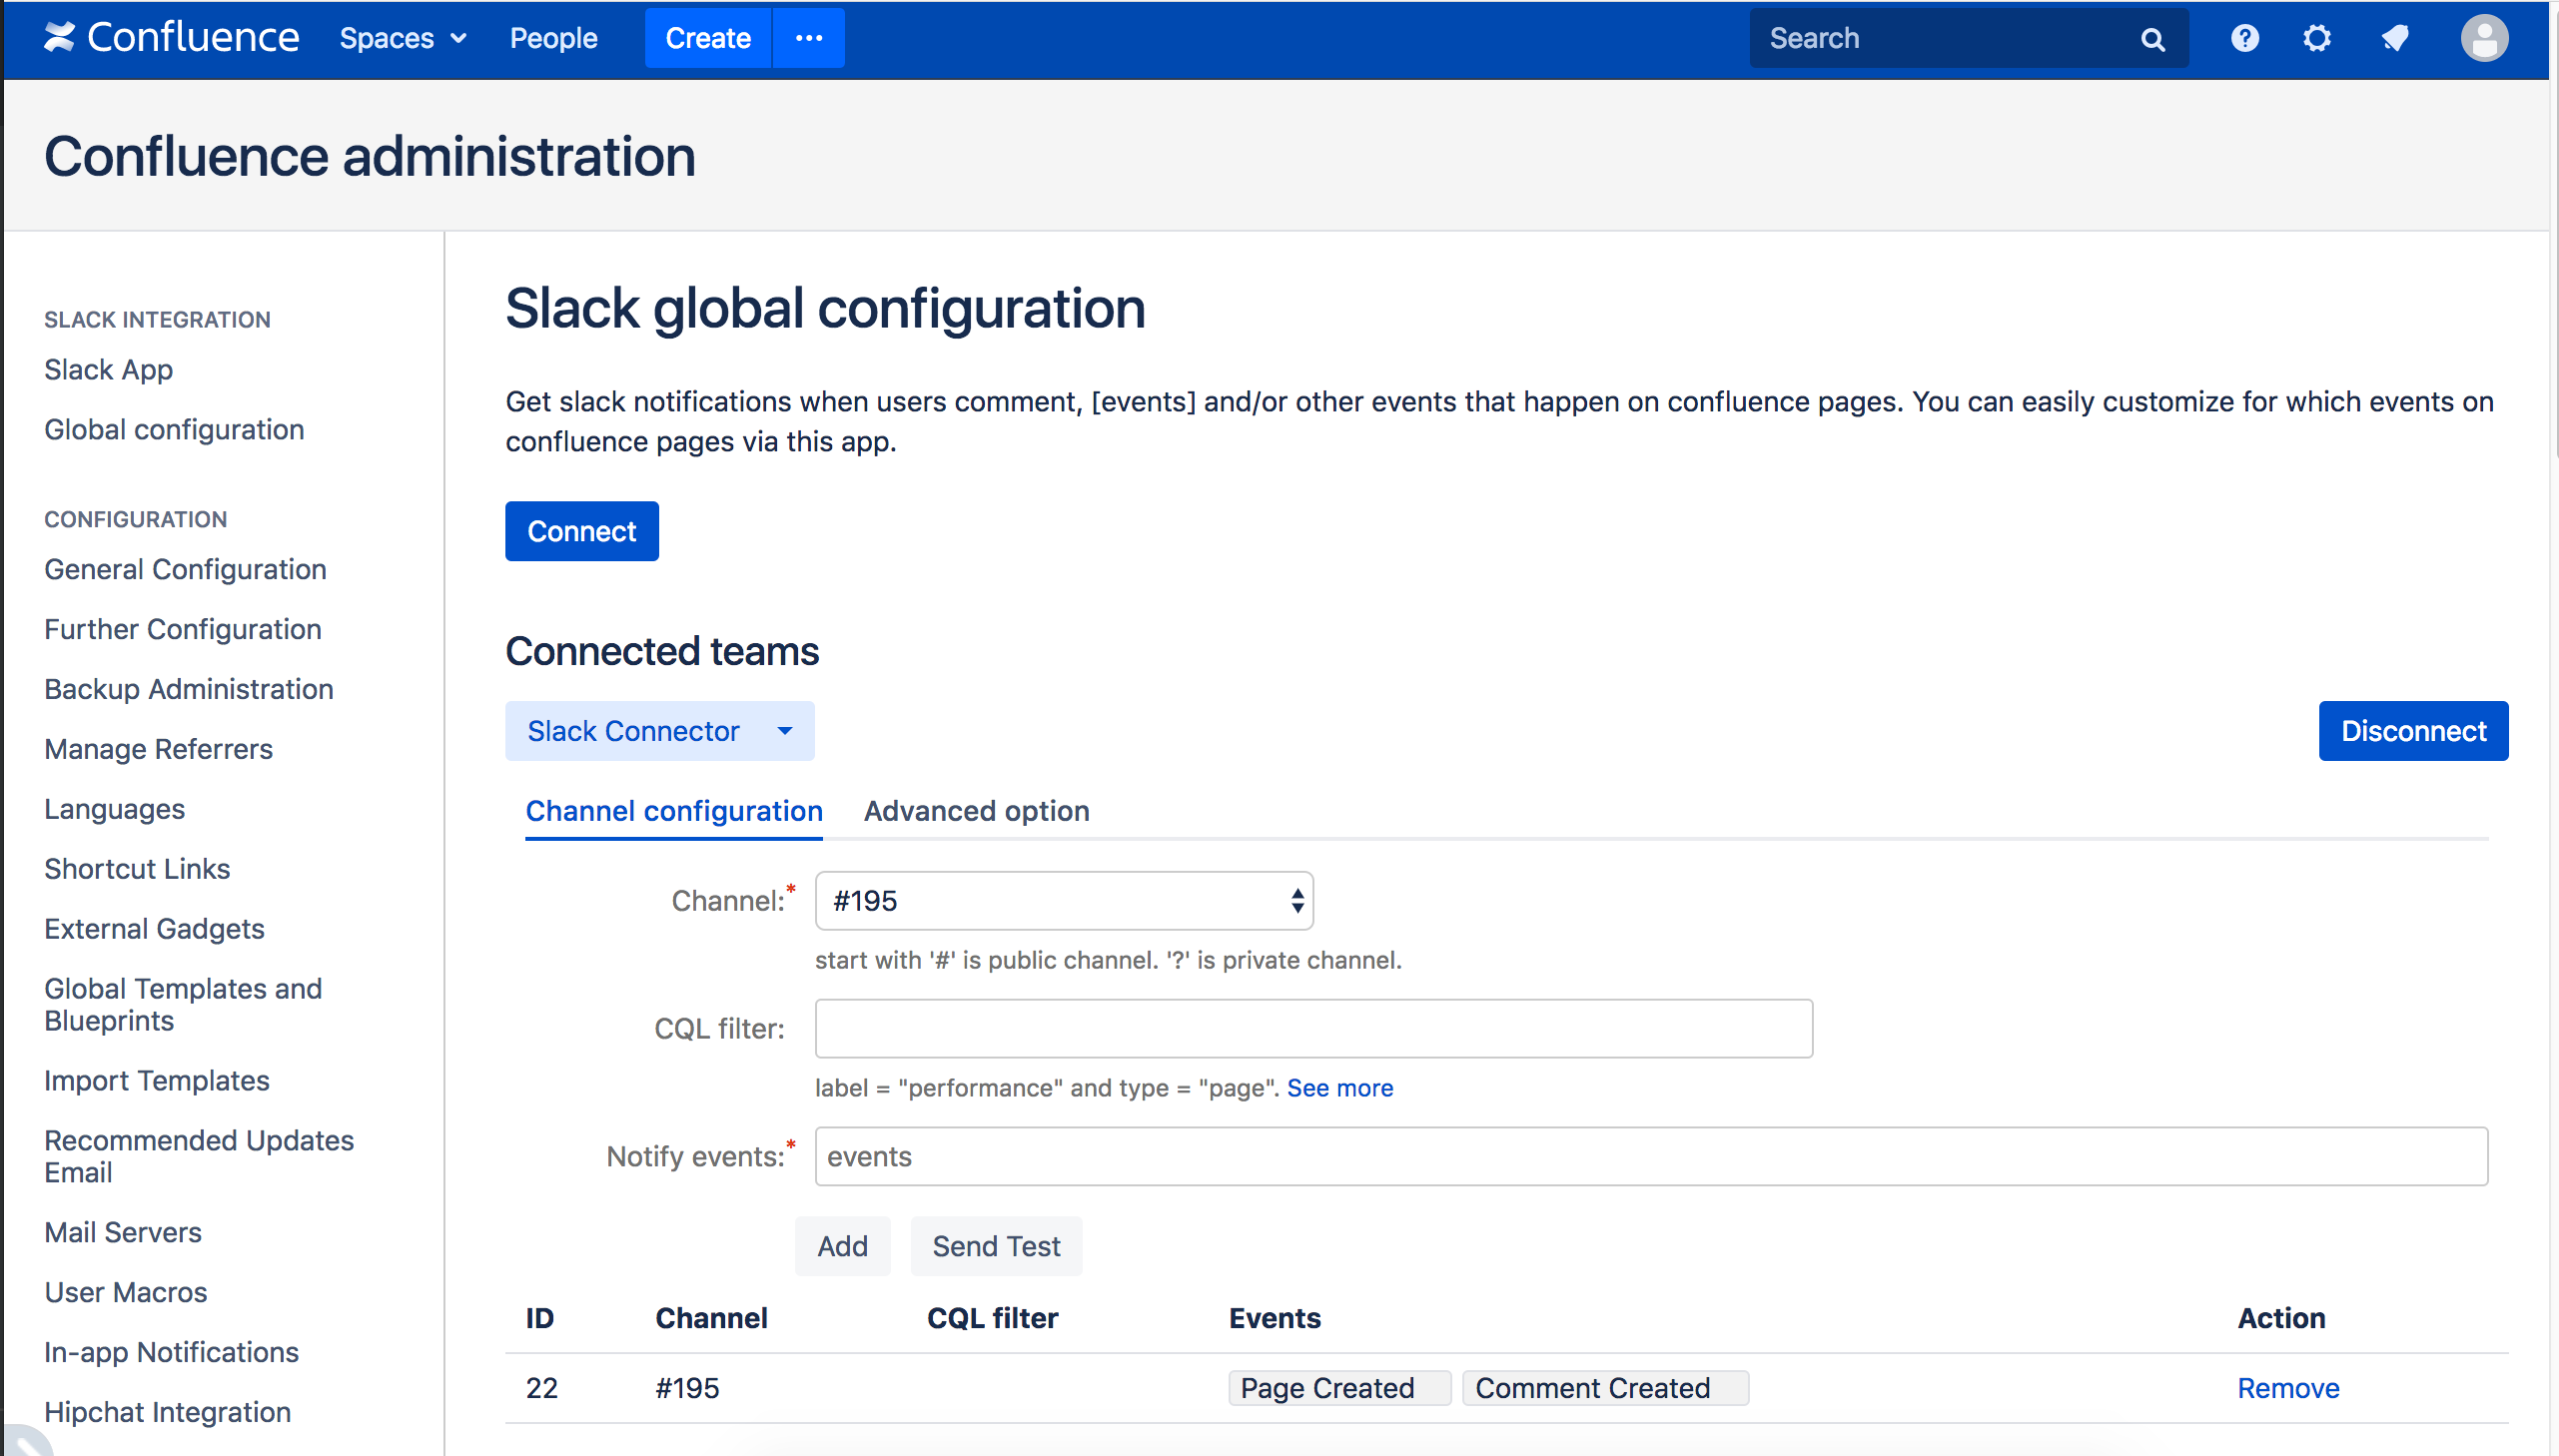Click the Connect button
Viewport: 2559px width, 1456px height.
pos(581,531)
